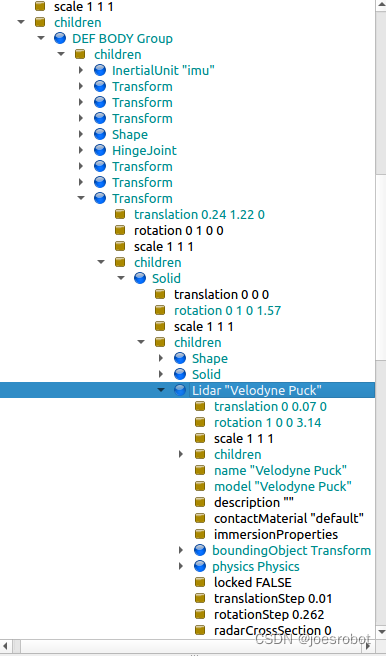386x656 pixels.
Task: Click the cube icon beside rotation 0 1 0 0
Action: pos(120,230)
